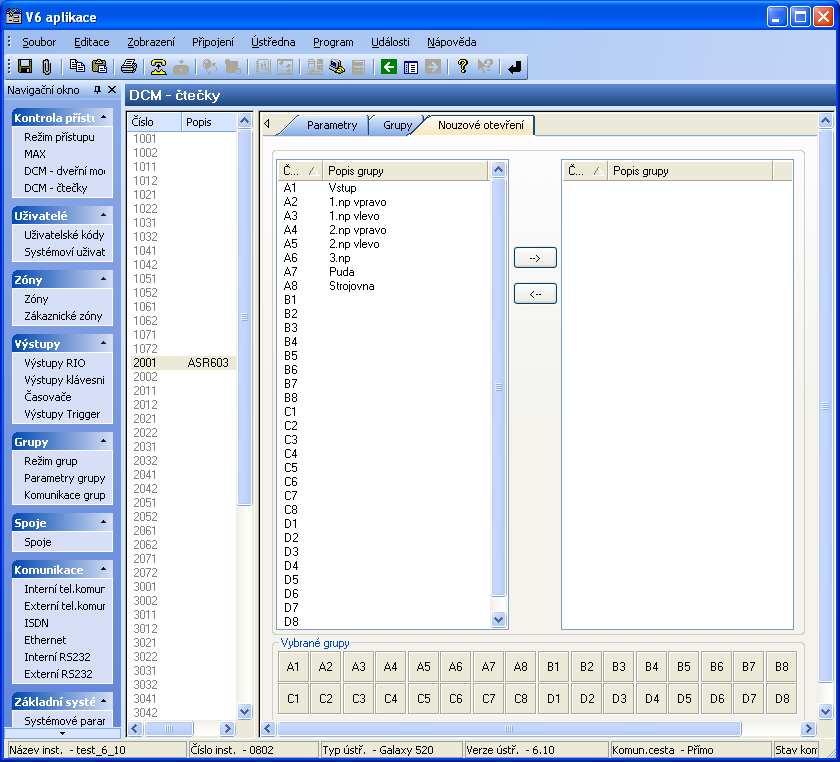Click the greyed forward arrow icon
The height and width of the screenshot is (762, 840).
433,66
